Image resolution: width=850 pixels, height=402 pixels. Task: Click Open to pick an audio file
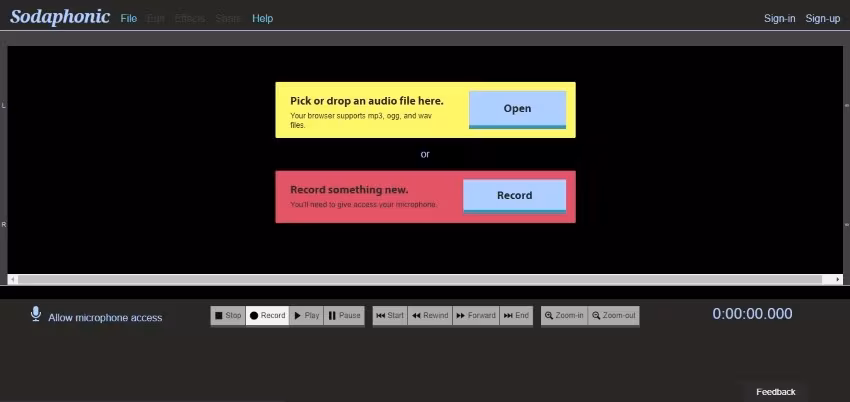pos(517,109)
